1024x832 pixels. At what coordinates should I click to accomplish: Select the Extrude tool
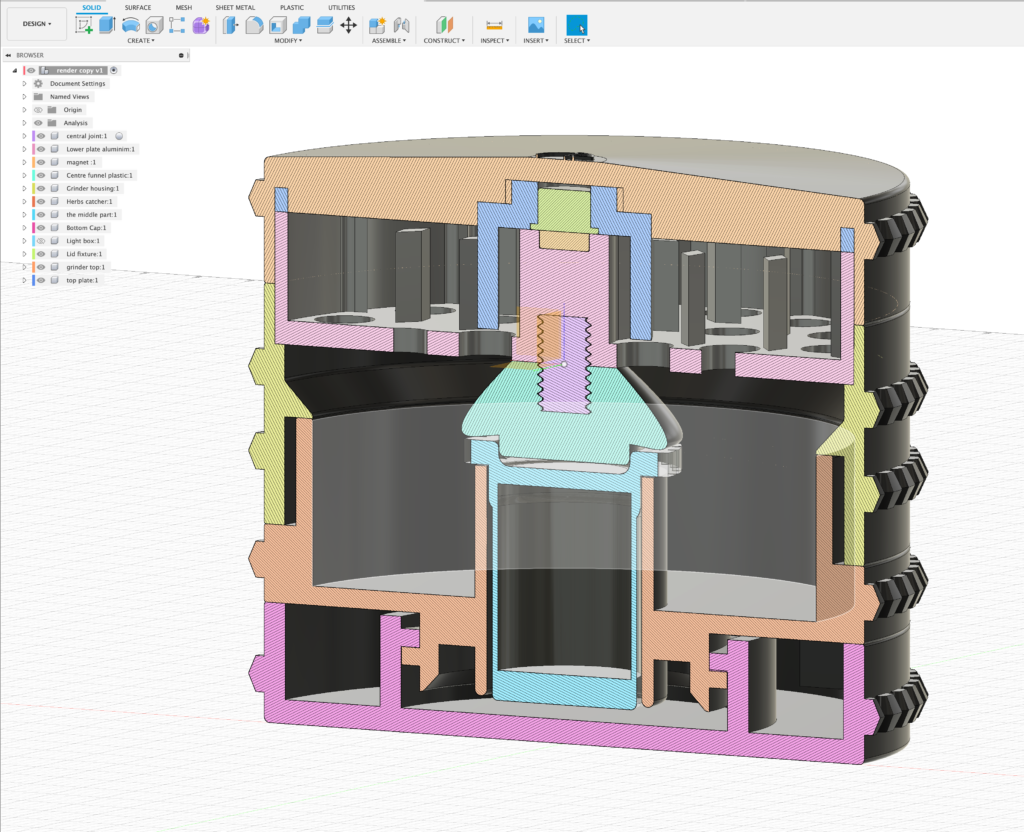107,25
